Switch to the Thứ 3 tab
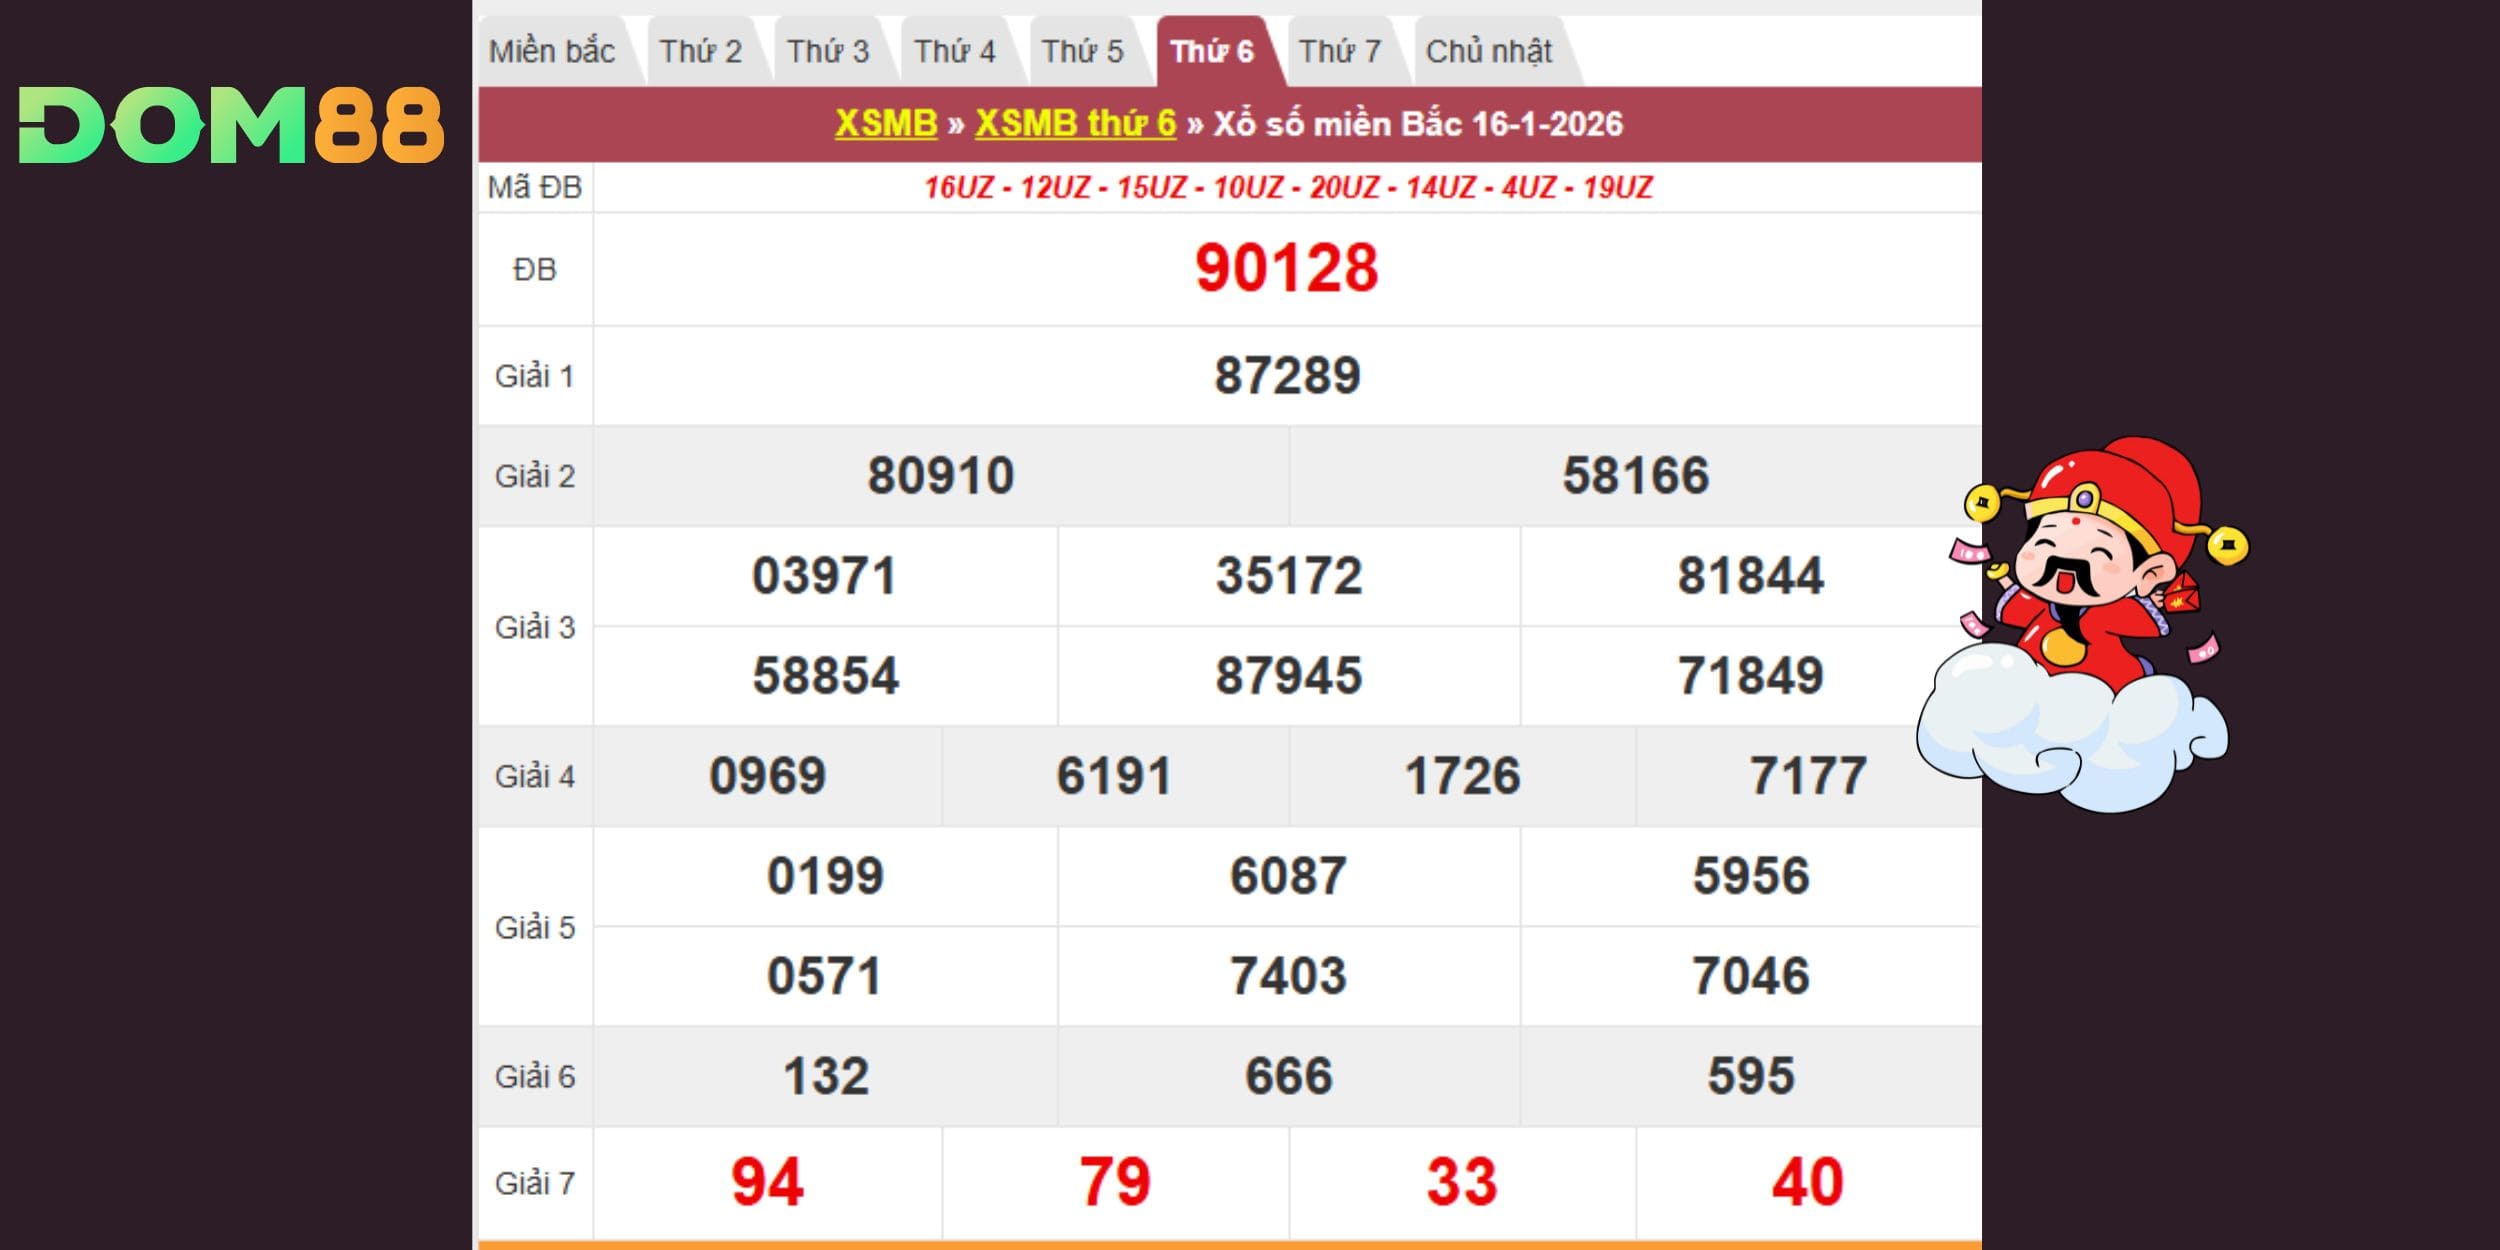The height and width of the screenshot is (1250, 2500). 827,51
